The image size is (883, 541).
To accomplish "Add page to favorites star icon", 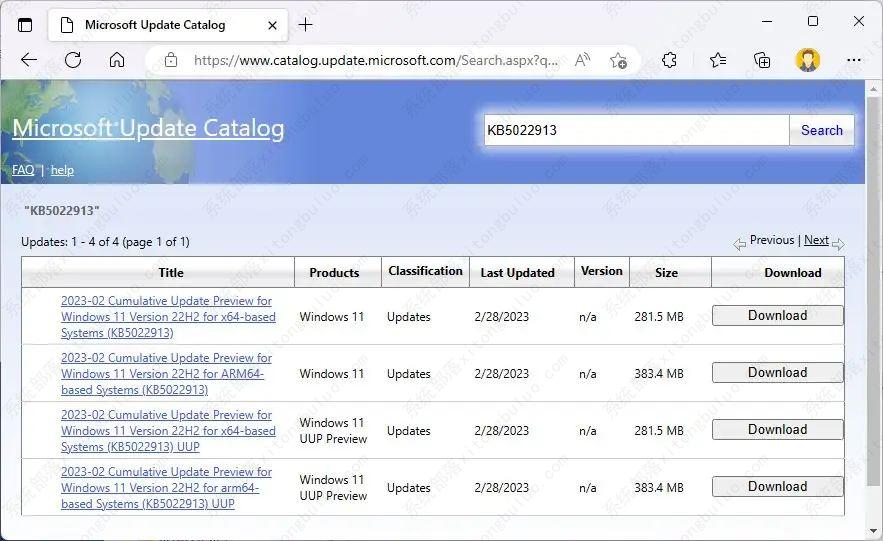I will pos(618,60).
